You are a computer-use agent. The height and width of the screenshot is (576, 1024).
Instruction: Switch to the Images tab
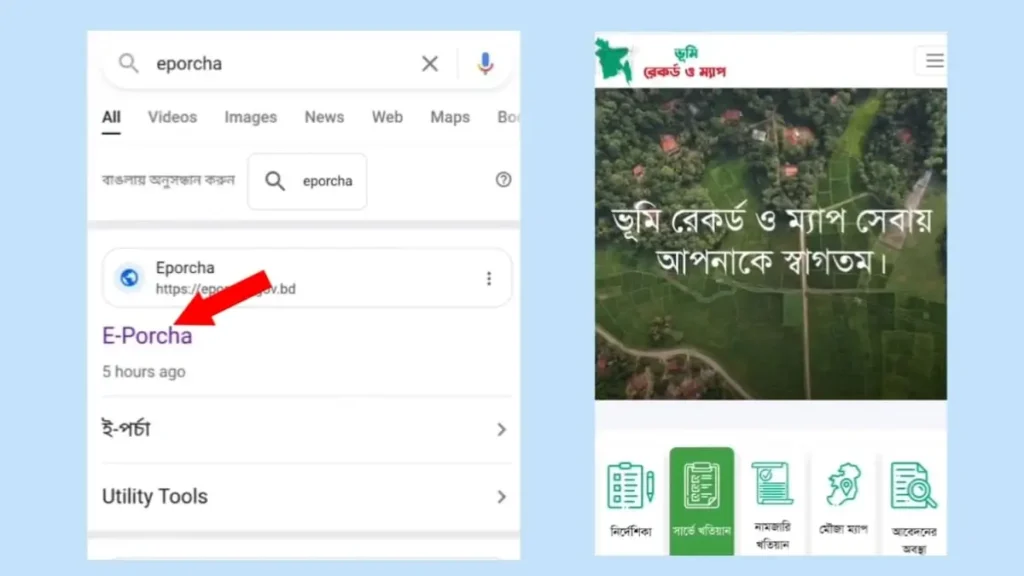coord(250,117)
